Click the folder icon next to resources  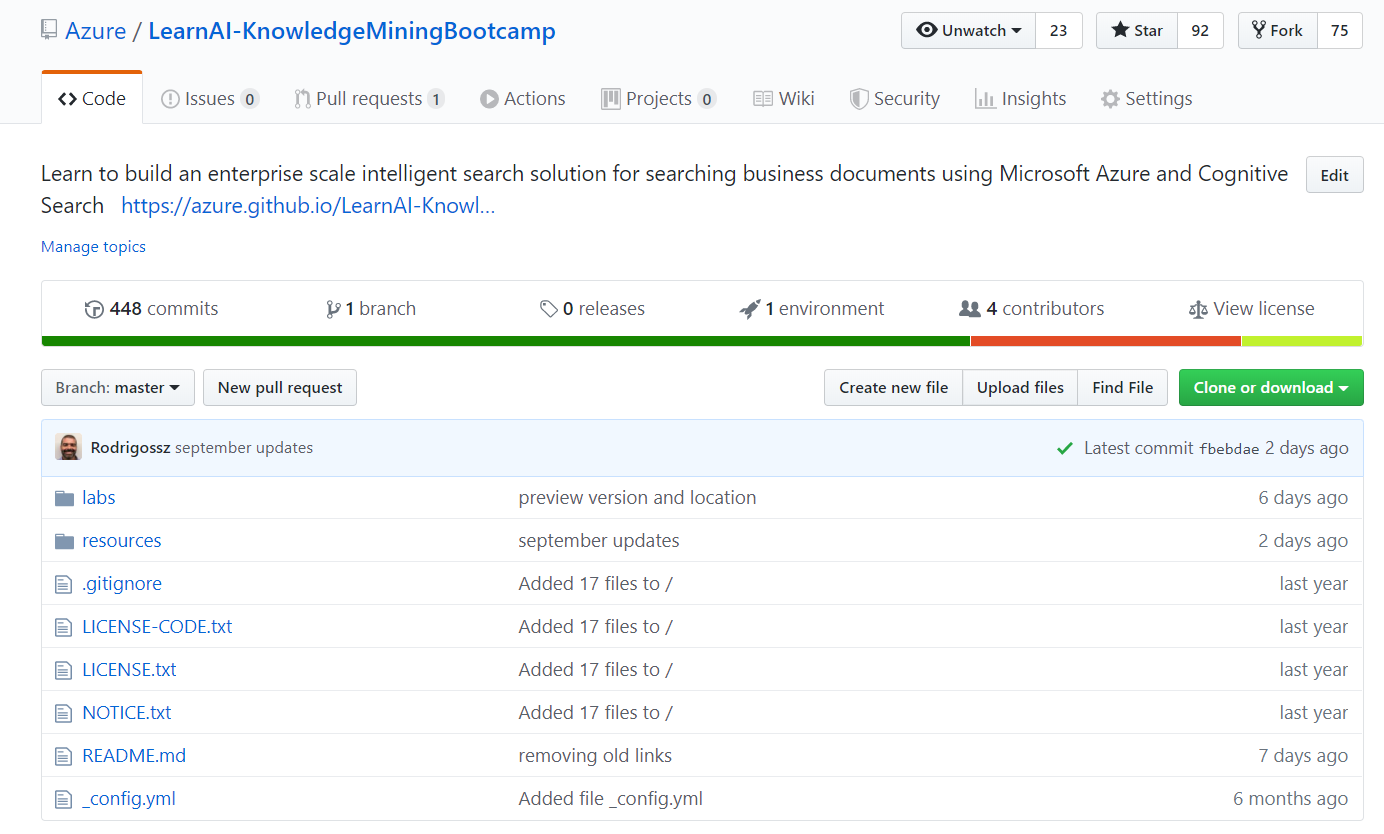[65, 541]
